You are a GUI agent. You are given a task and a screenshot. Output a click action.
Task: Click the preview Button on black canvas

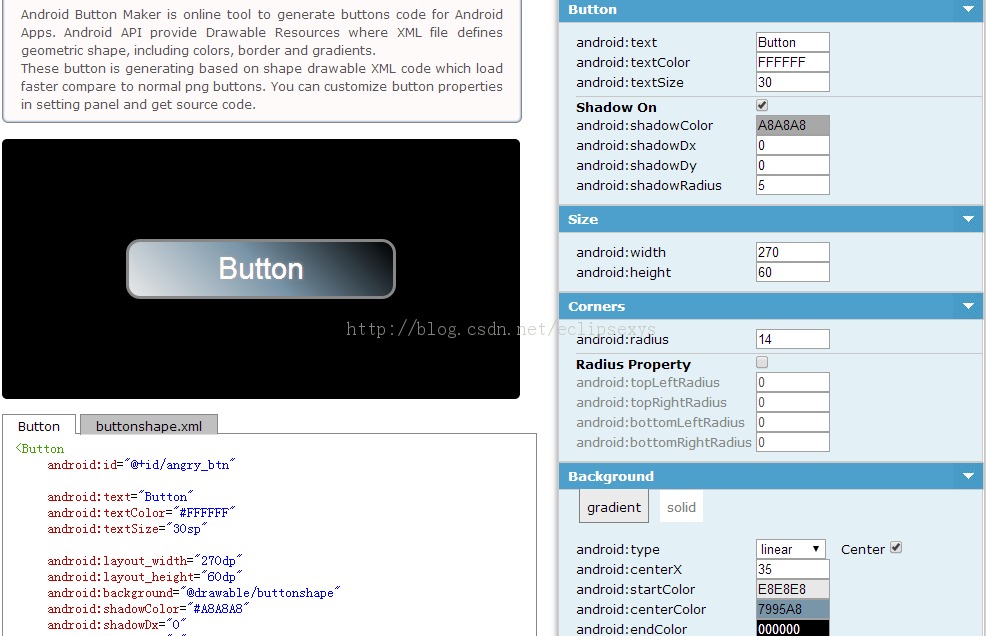coord(261,269)
